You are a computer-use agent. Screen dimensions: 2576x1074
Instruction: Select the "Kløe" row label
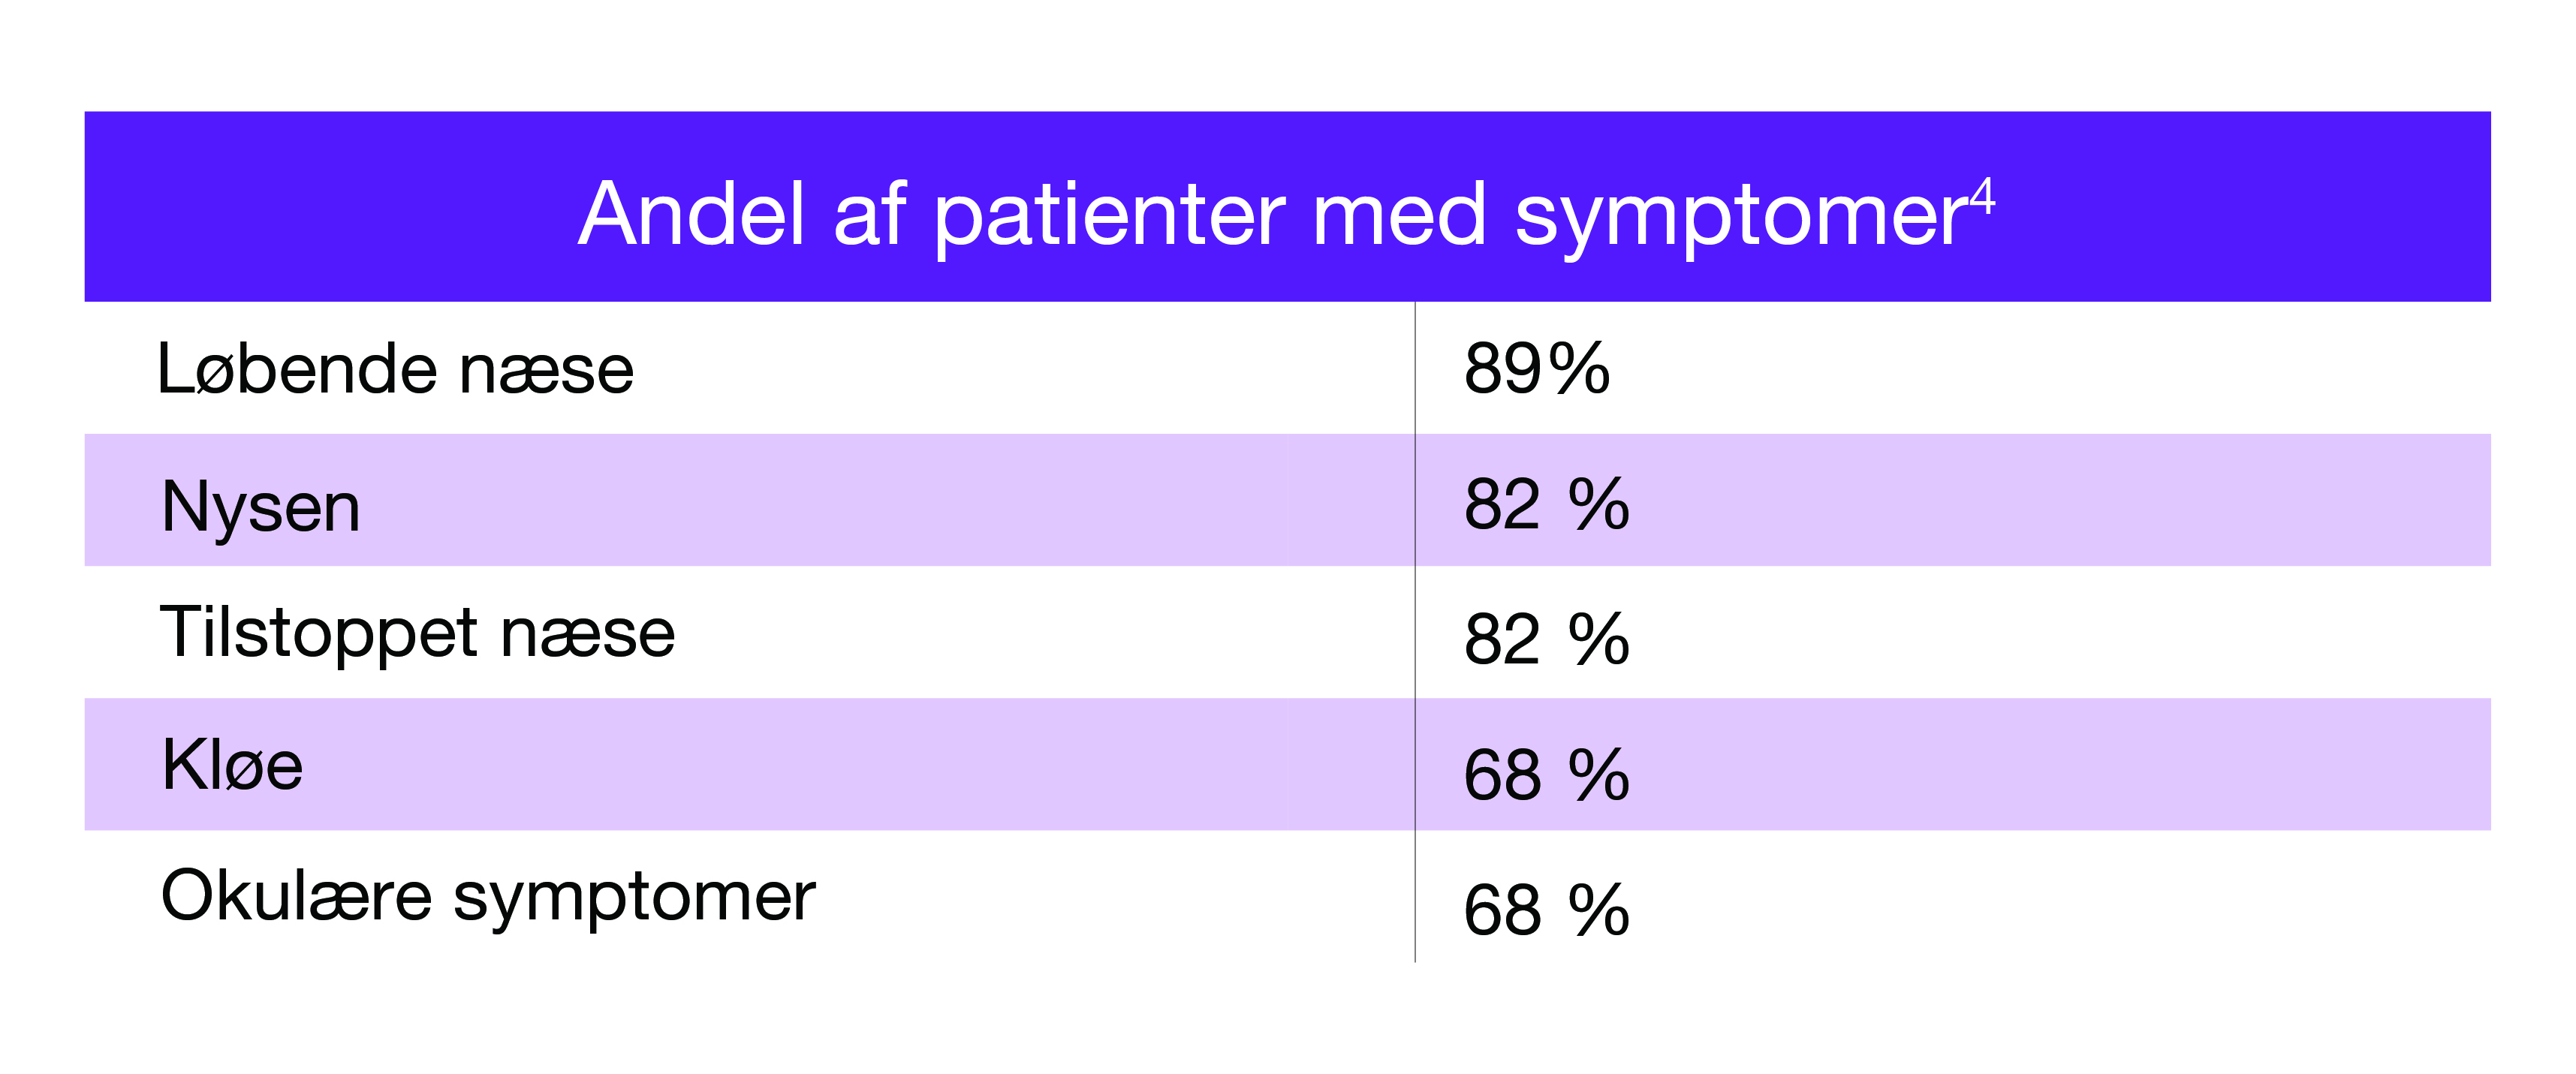coord(232,766)
